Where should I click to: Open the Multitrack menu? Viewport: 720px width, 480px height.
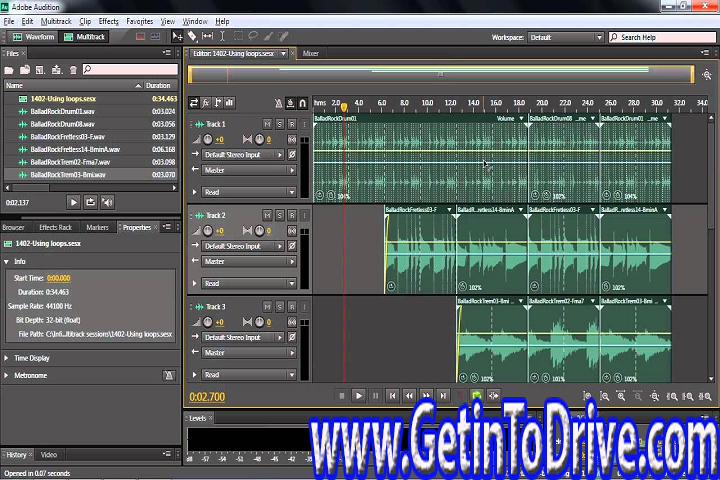[x=56, y=22]
